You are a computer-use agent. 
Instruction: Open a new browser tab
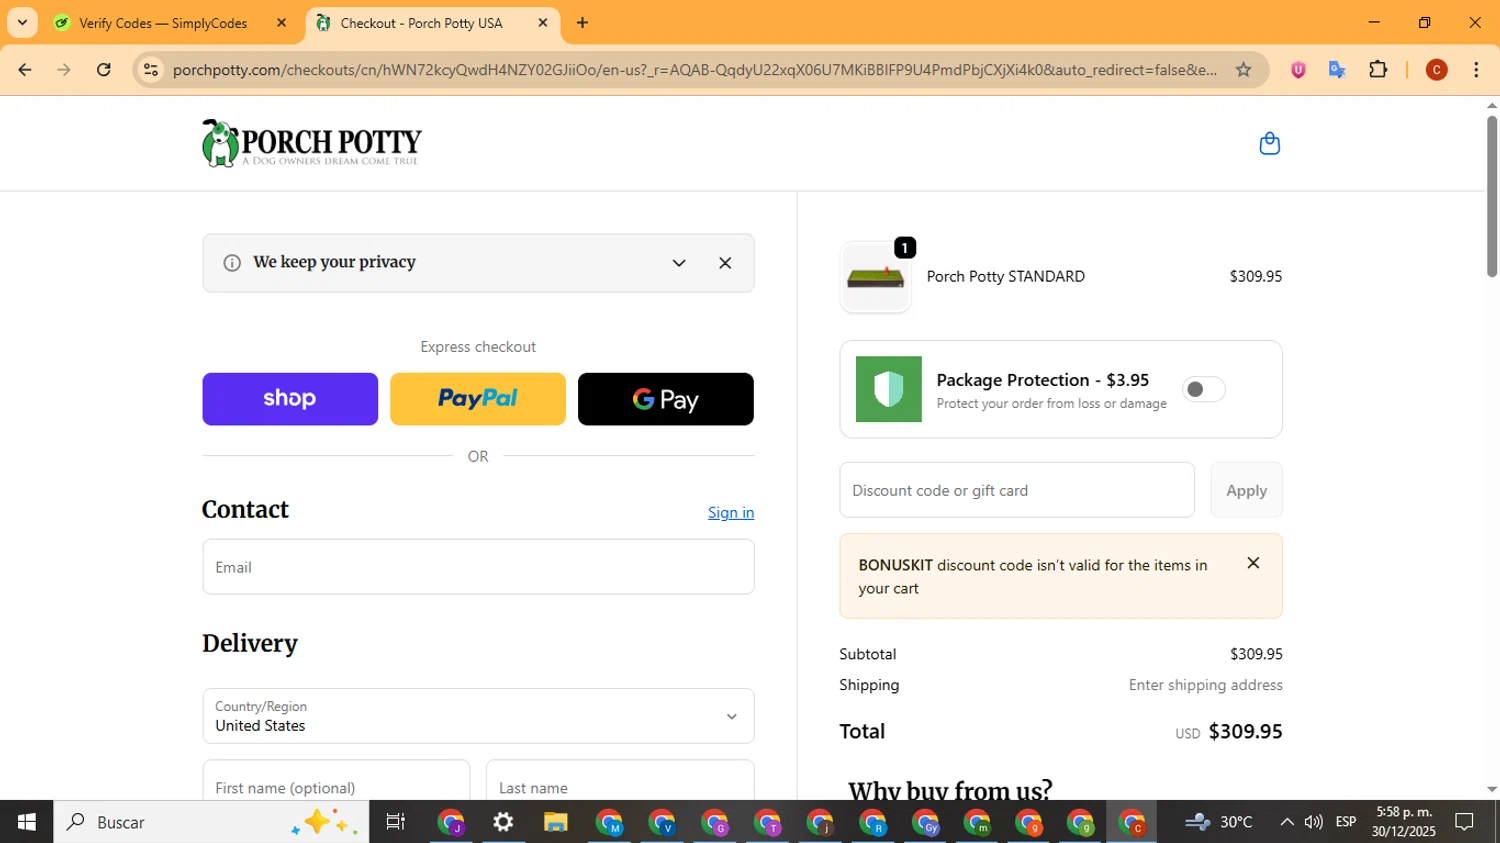tap(582, 23)
